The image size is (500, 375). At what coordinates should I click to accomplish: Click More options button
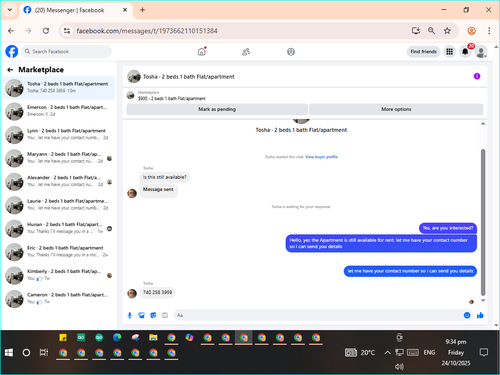point(396,109)
